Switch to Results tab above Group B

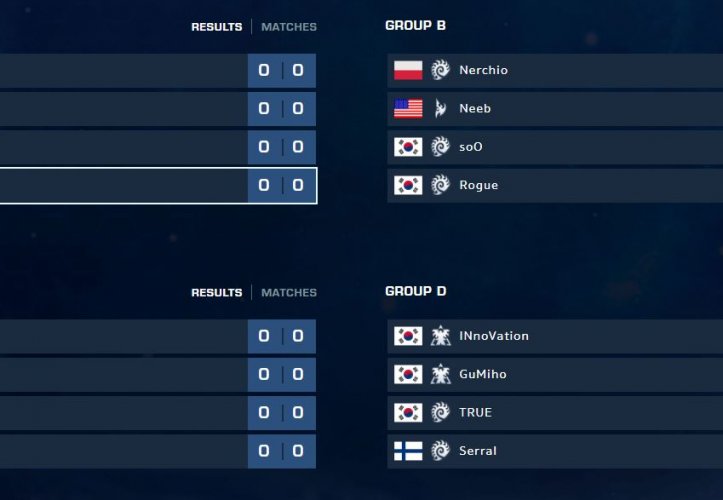[216, 27]
